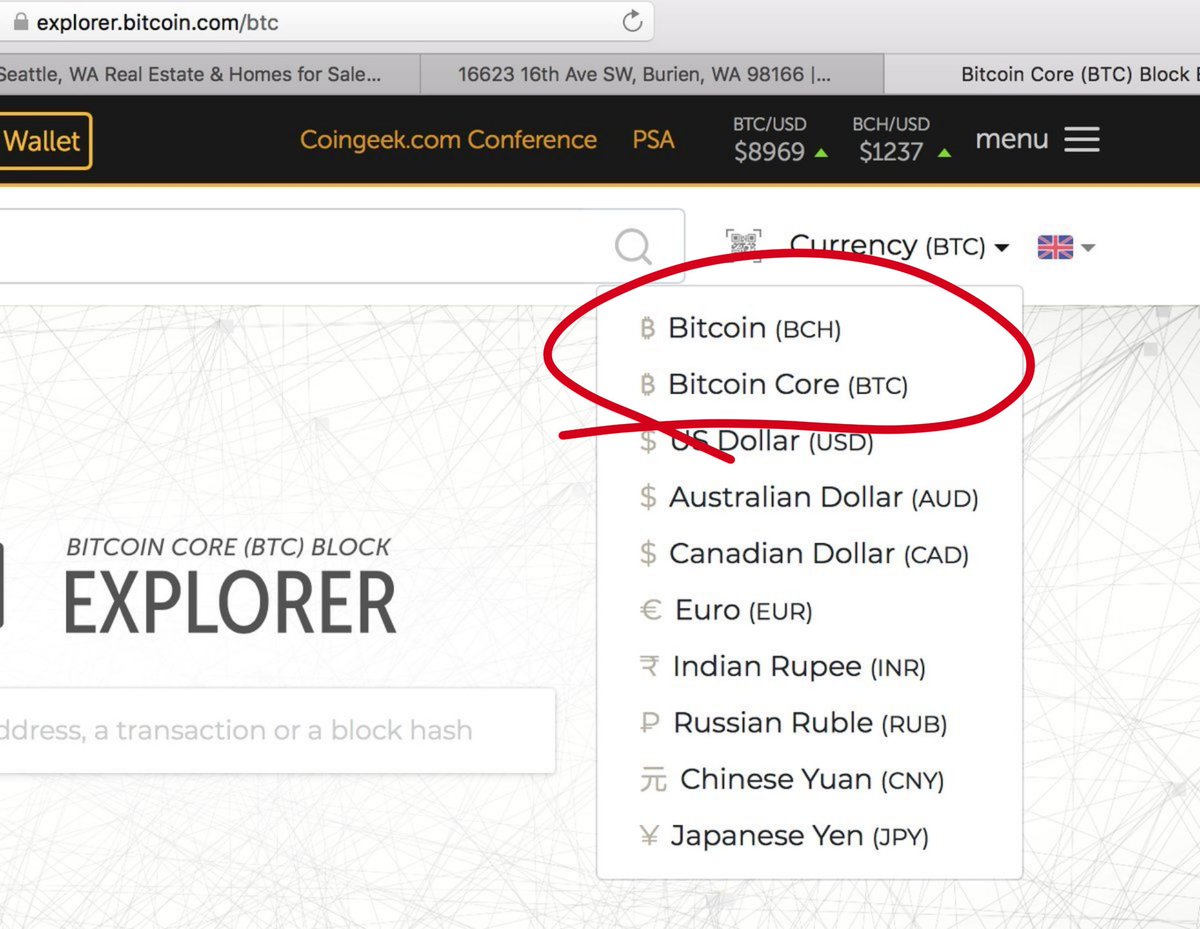This screenshot has height=929, width=1200.
Task: Open the PSA link
Action: pyautogui.click(x=653, y=140)
